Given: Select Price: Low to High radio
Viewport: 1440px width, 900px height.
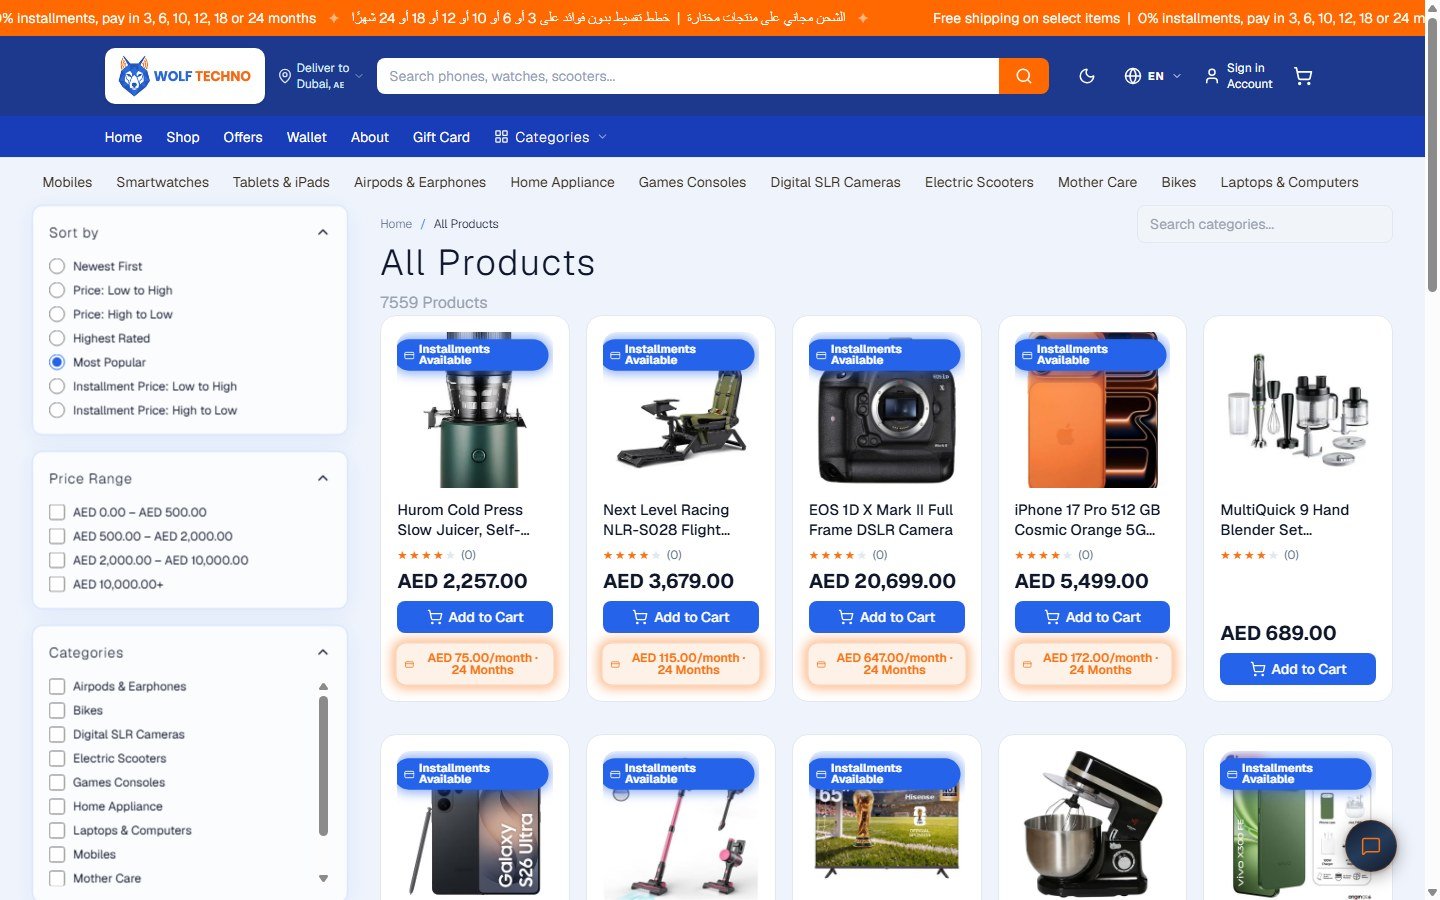Looking at the screenshot, I should (x=57, y=290).
